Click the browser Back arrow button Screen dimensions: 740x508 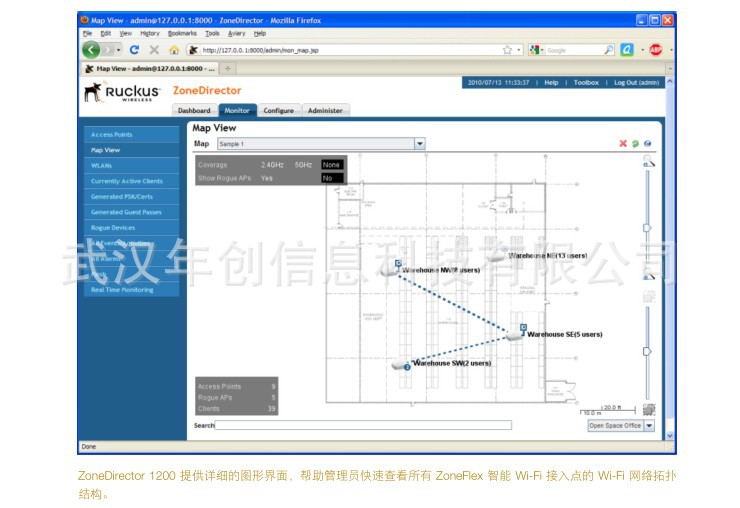pyautogui.click(x=91, y=50)
